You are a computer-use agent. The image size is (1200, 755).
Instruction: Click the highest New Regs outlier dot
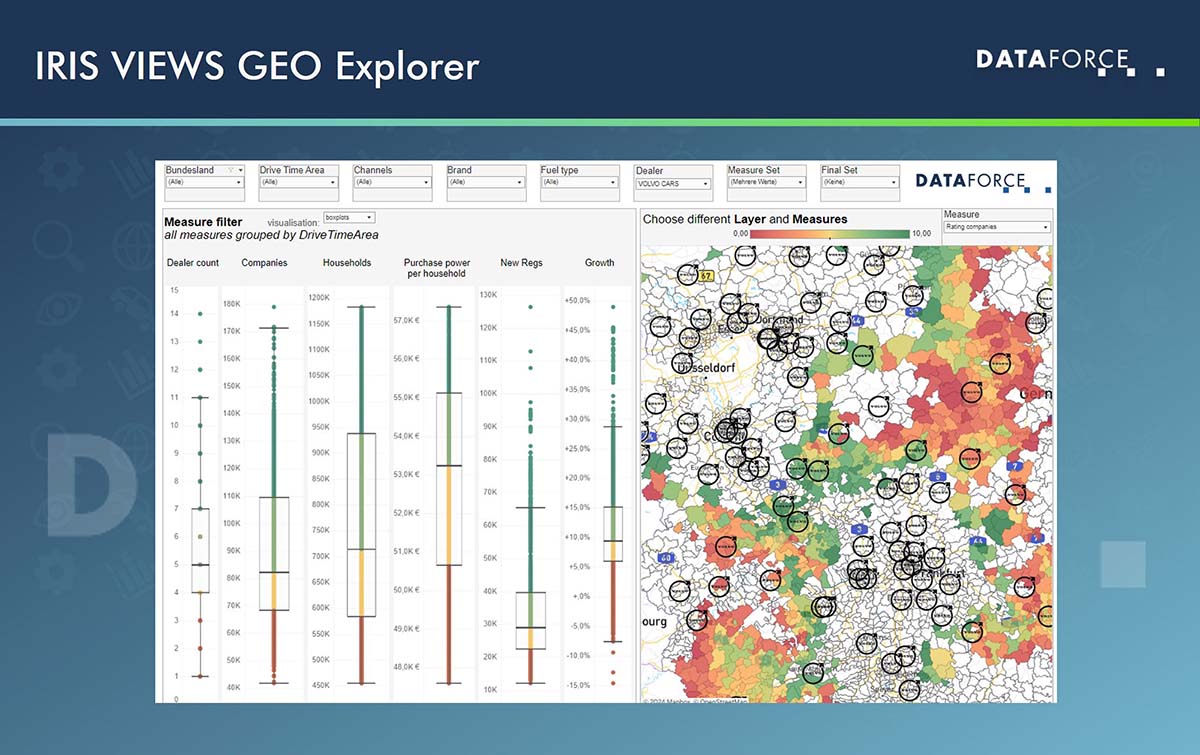(530, 308)
